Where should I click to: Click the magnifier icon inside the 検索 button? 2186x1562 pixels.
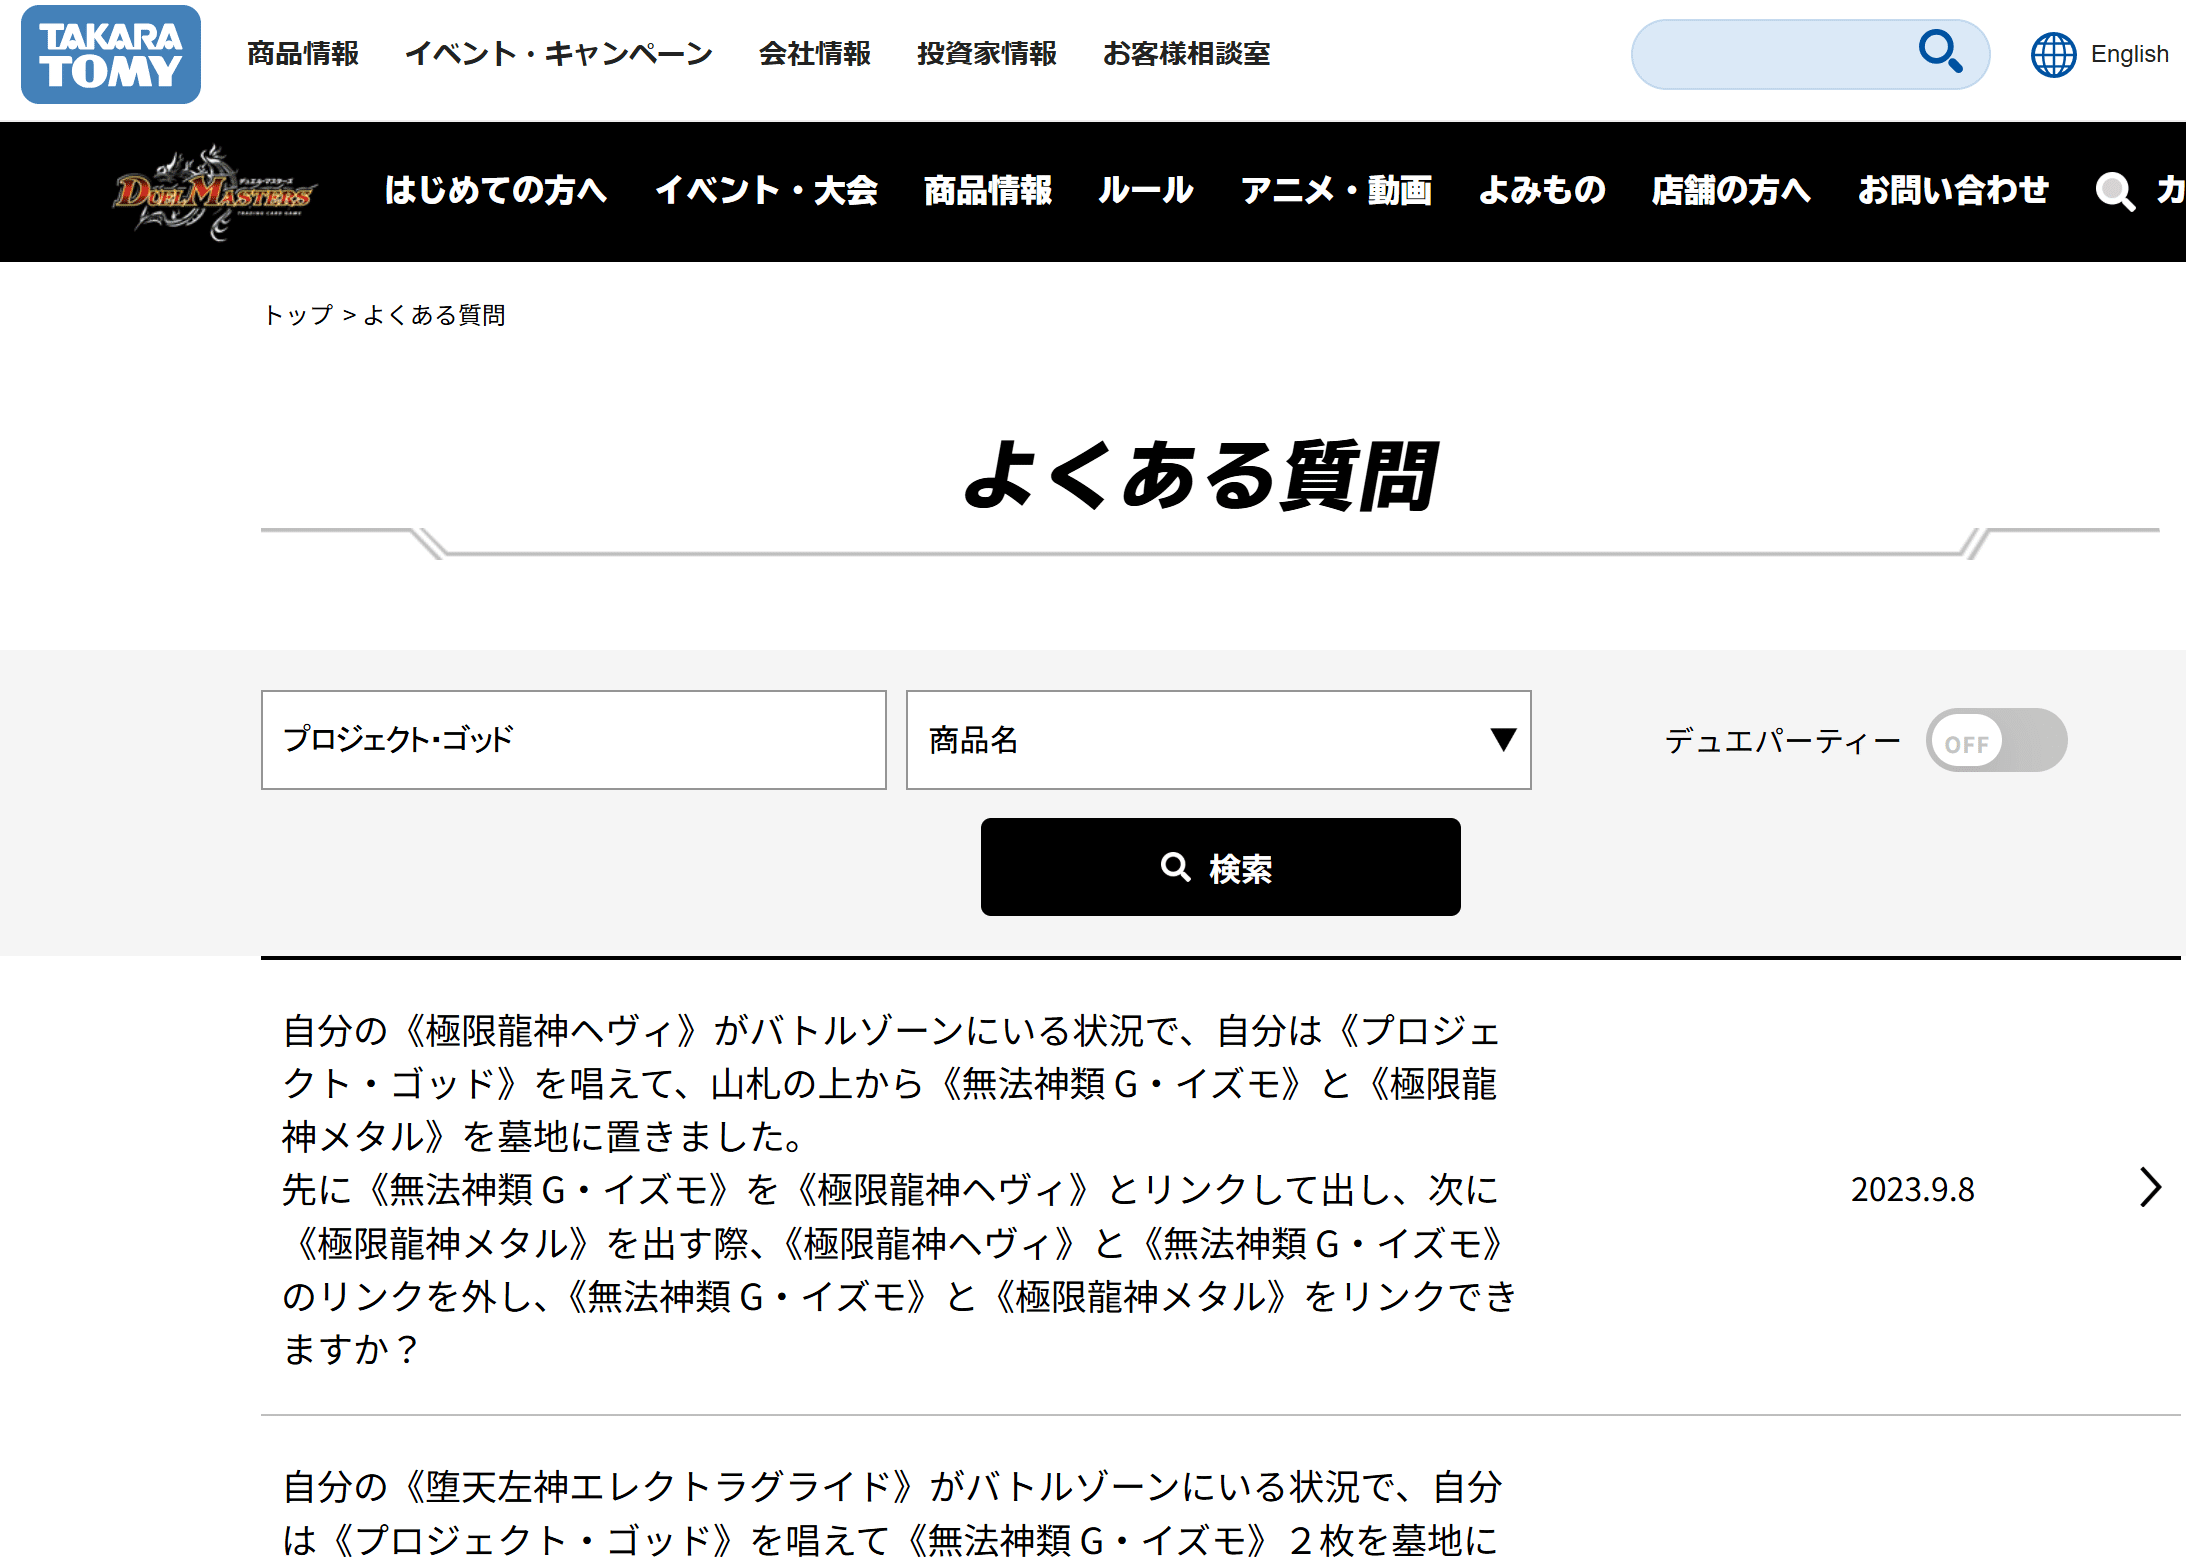[x=1174, y=868]
